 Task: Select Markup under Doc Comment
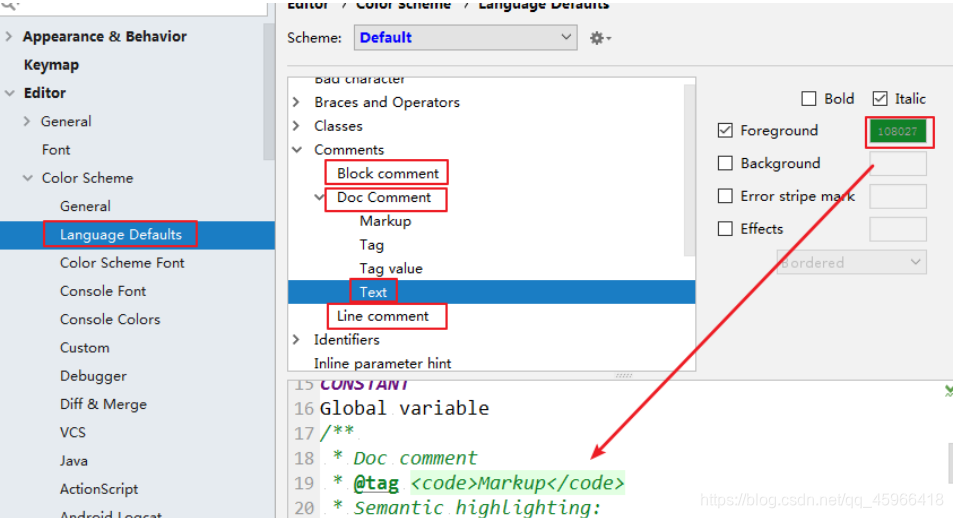coord(385,221)
